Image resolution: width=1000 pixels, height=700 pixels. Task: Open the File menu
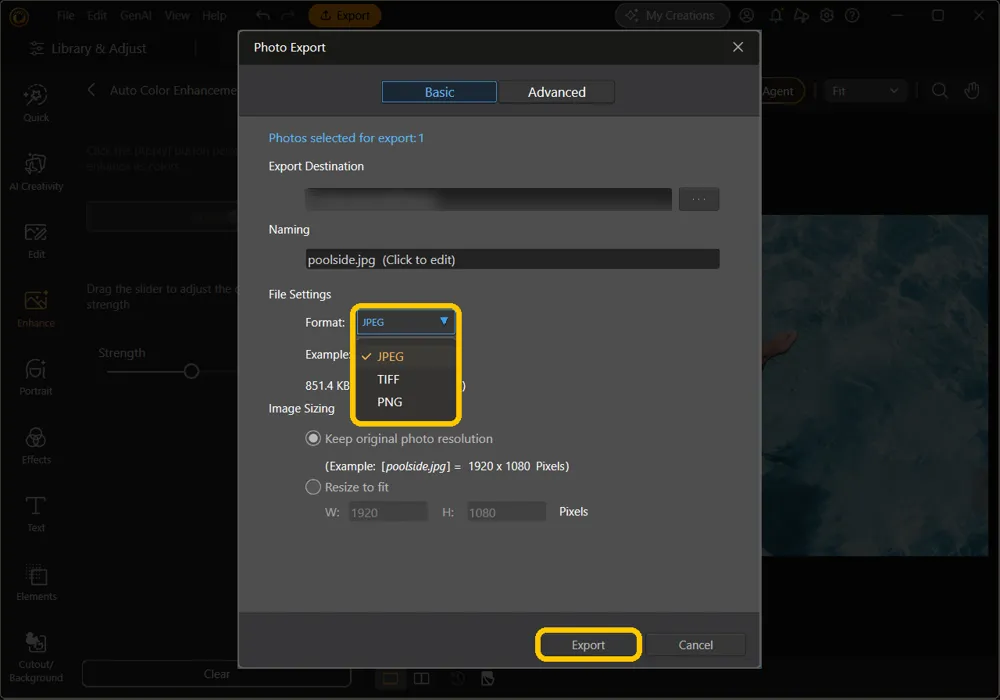[x=66, y=15]
